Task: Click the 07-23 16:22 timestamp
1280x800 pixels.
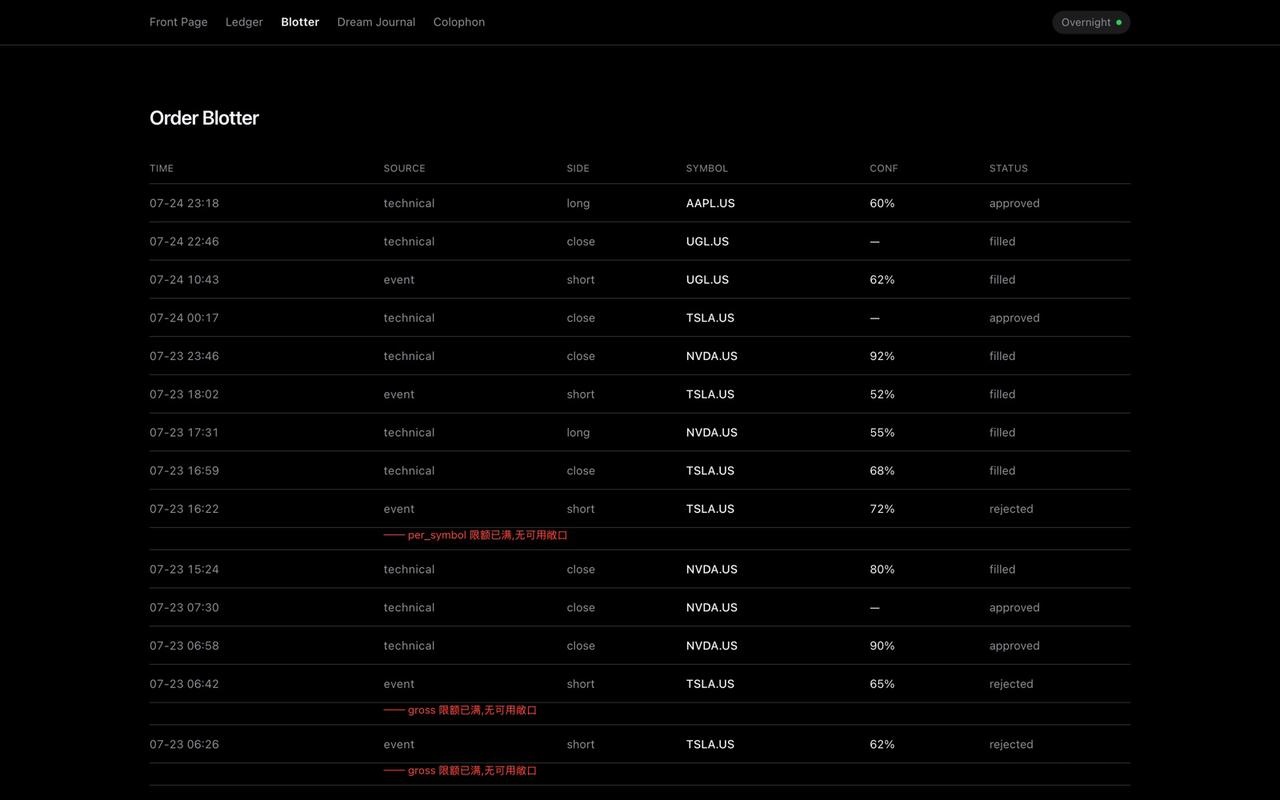Action: [184, 509]
